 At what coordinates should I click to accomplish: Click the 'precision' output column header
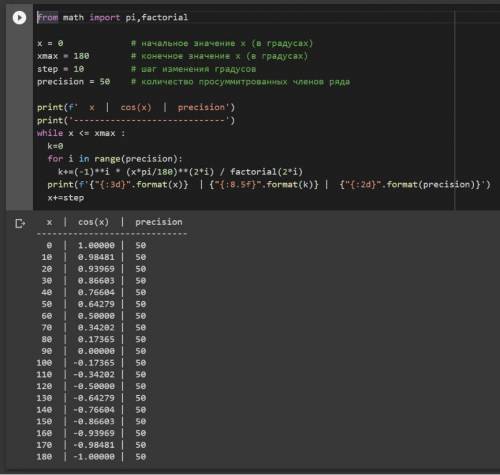click(x=159, y=222)
